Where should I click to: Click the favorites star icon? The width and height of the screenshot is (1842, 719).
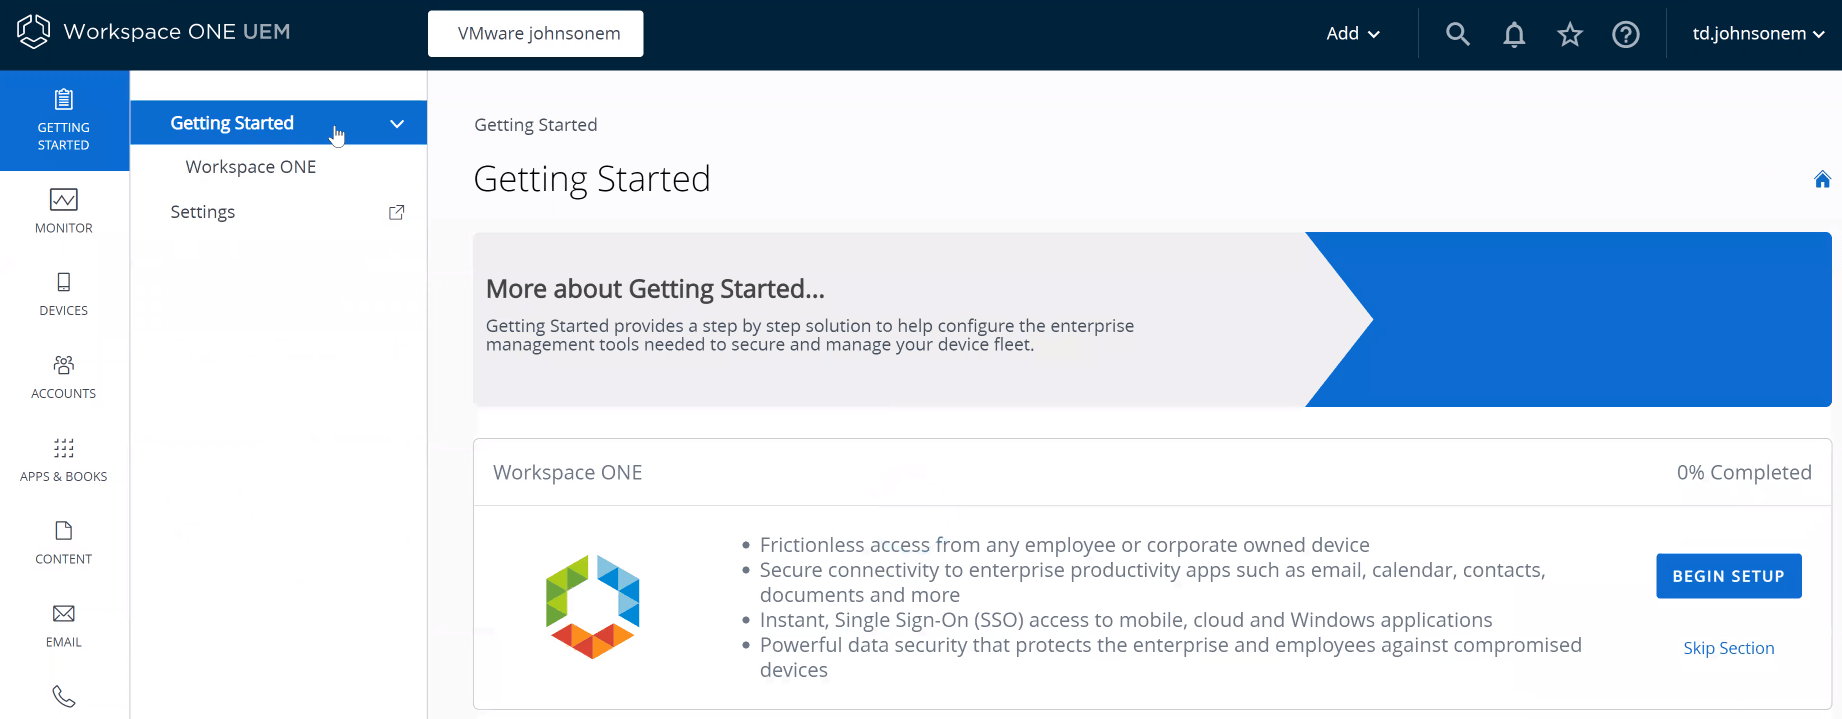click(1570, 35)
